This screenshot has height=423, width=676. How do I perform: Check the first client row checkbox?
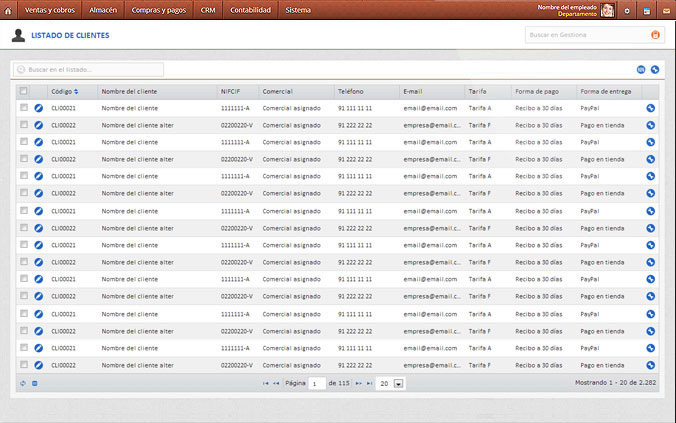point(23,108)
